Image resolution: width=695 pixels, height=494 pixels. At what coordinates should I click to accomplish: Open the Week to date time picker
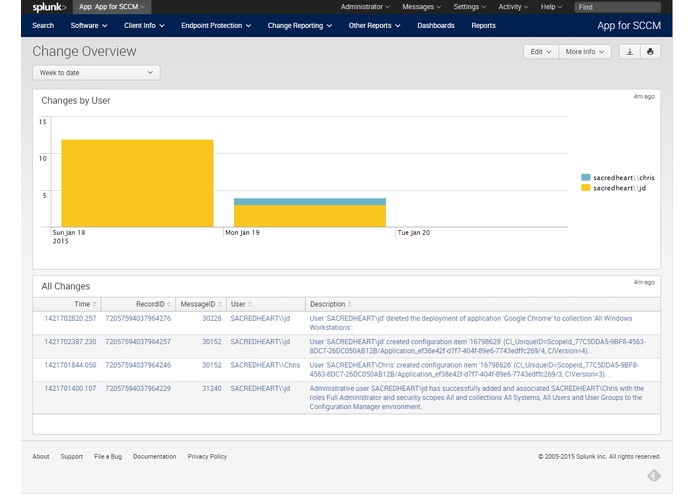[x=96, y=73]
